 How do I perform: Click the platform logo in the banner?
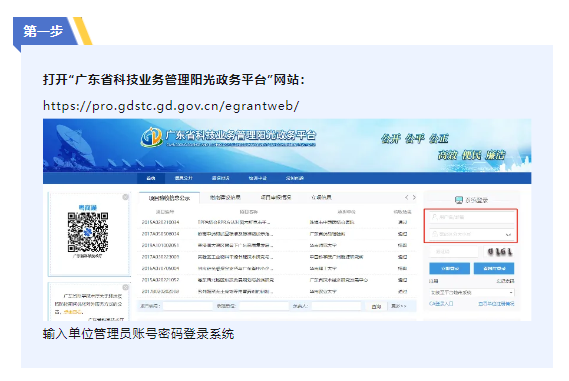pos(152,137)
